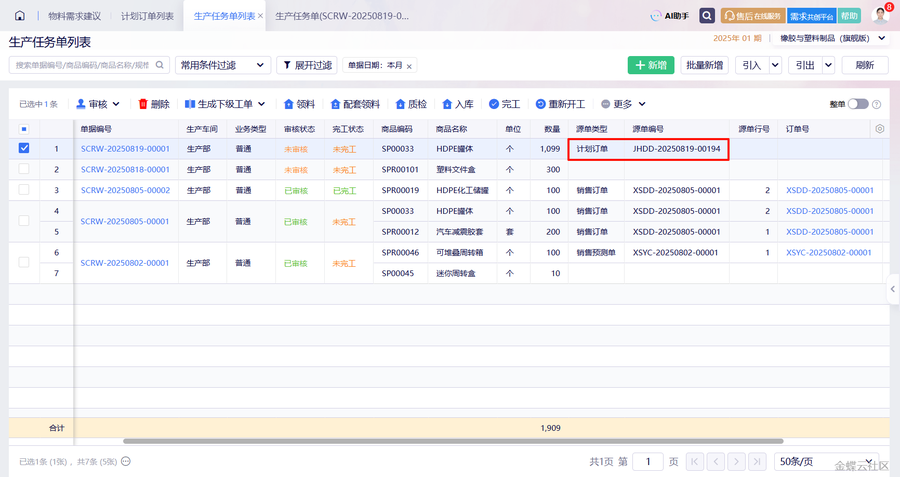Switch to 计划订单列表 tab
The width and height of the screenshot is (900, 477).
[x=148, y=16]
